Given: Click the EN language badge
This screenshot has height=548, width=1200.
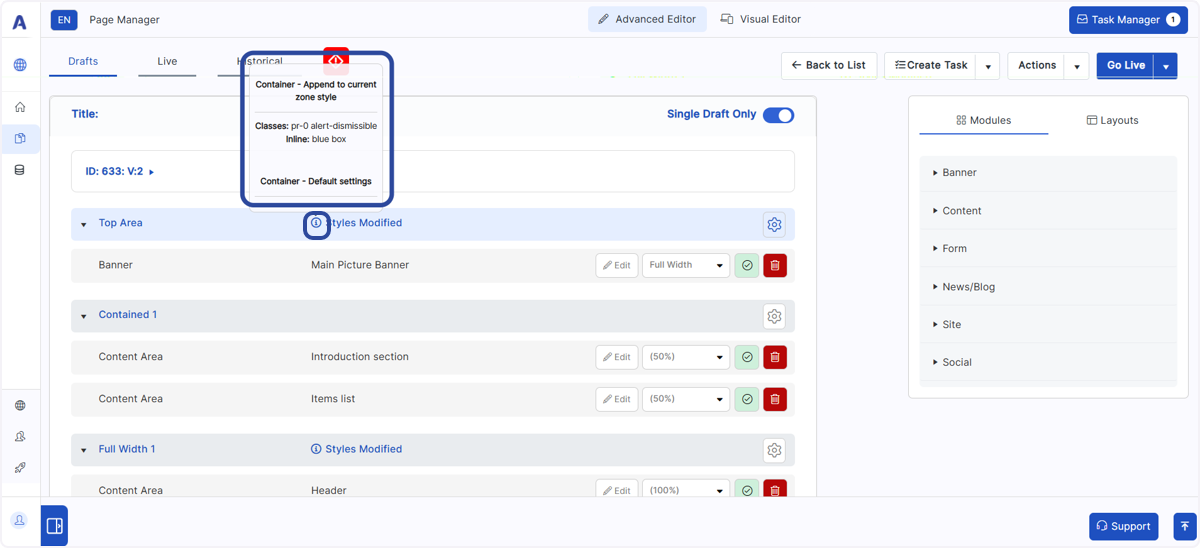Looking at the screenshot, I should pyautogui.click(x=64, y=19).
